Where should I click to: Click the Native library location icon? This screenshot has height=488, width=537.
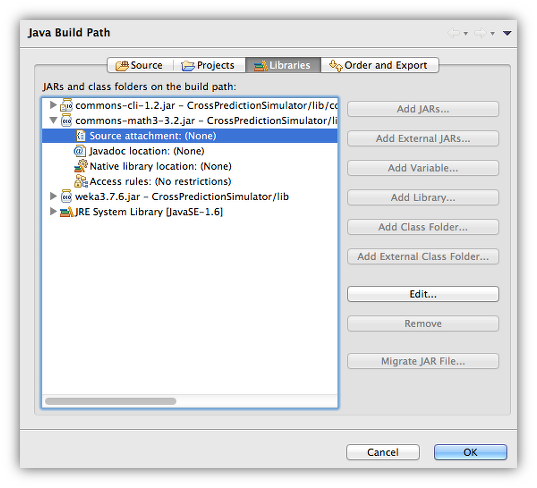(81, 166)
